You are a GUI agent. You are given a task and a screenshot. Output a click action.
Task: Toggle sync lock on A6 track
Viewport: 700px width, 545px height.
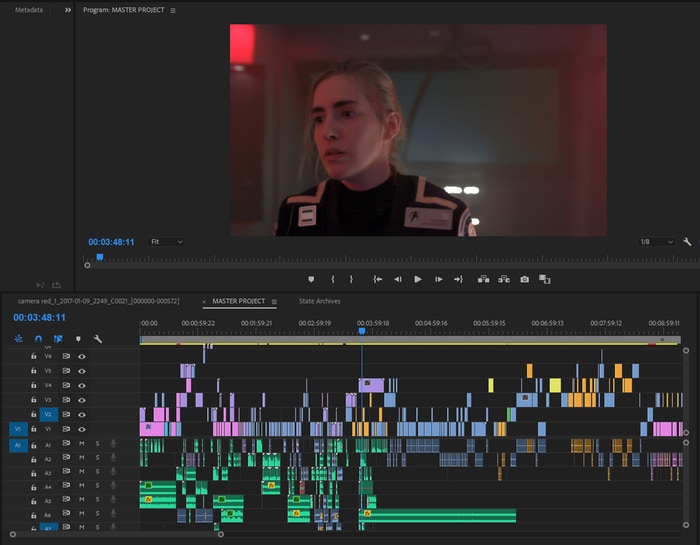(66, 514)
